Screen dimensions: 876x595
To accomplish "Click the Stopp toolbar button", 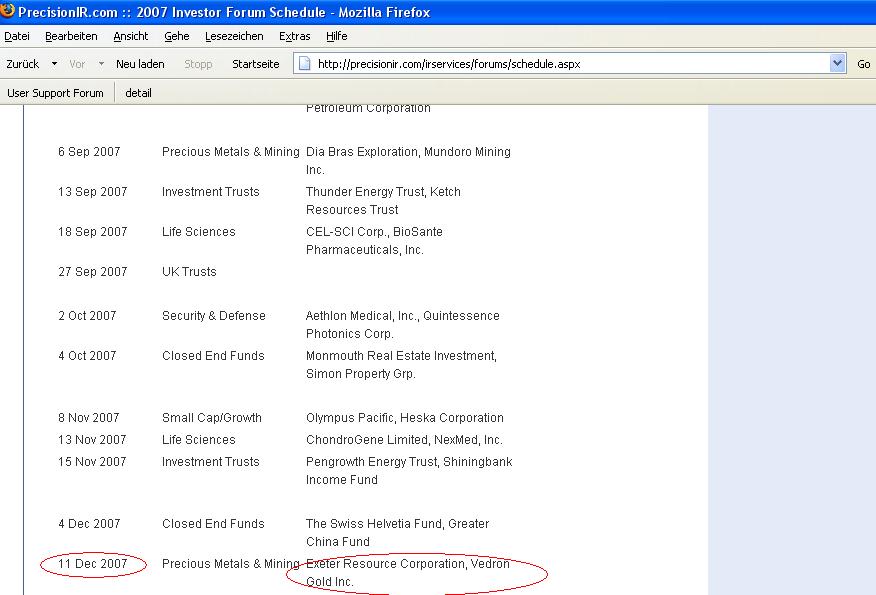I will pyautogui.click(x=198, y=64).
